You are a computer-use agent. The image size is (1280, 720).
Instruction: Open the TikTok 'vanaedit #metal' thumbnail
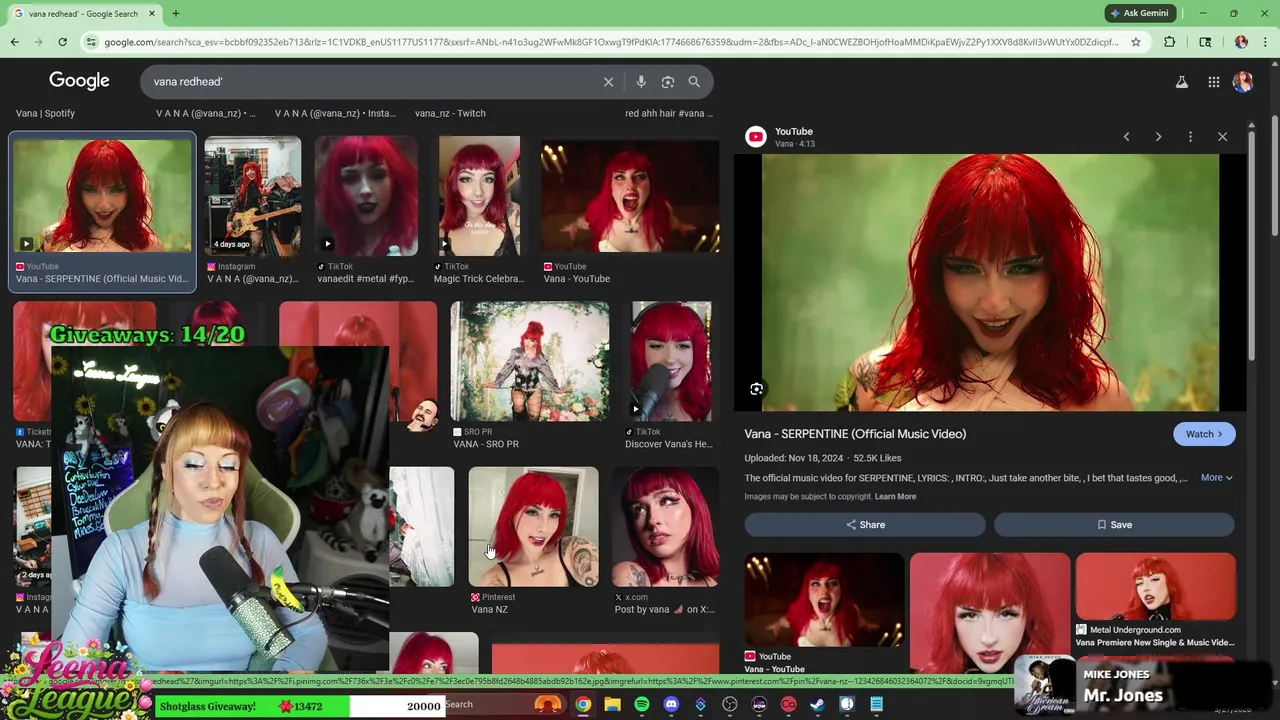(366, 195)
